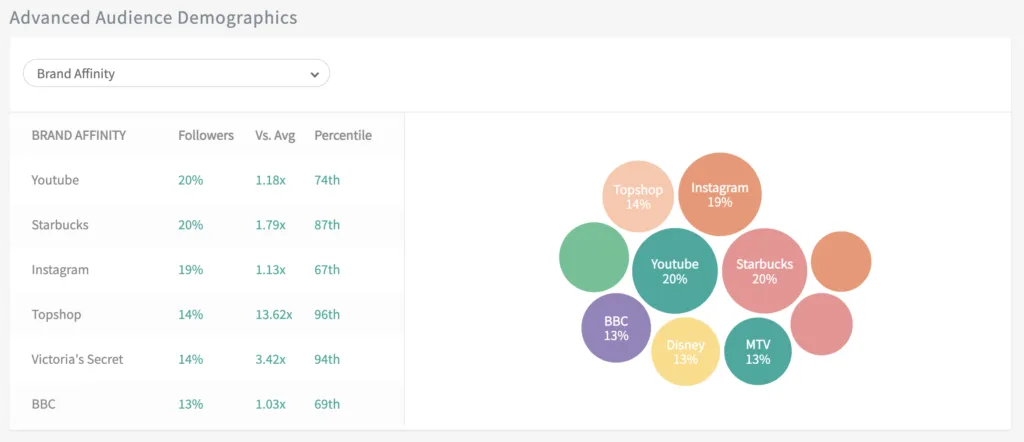Screen dimensions: 1024x442
Task: Click the Topshop 14% bubble
Action: coord(638,197)
